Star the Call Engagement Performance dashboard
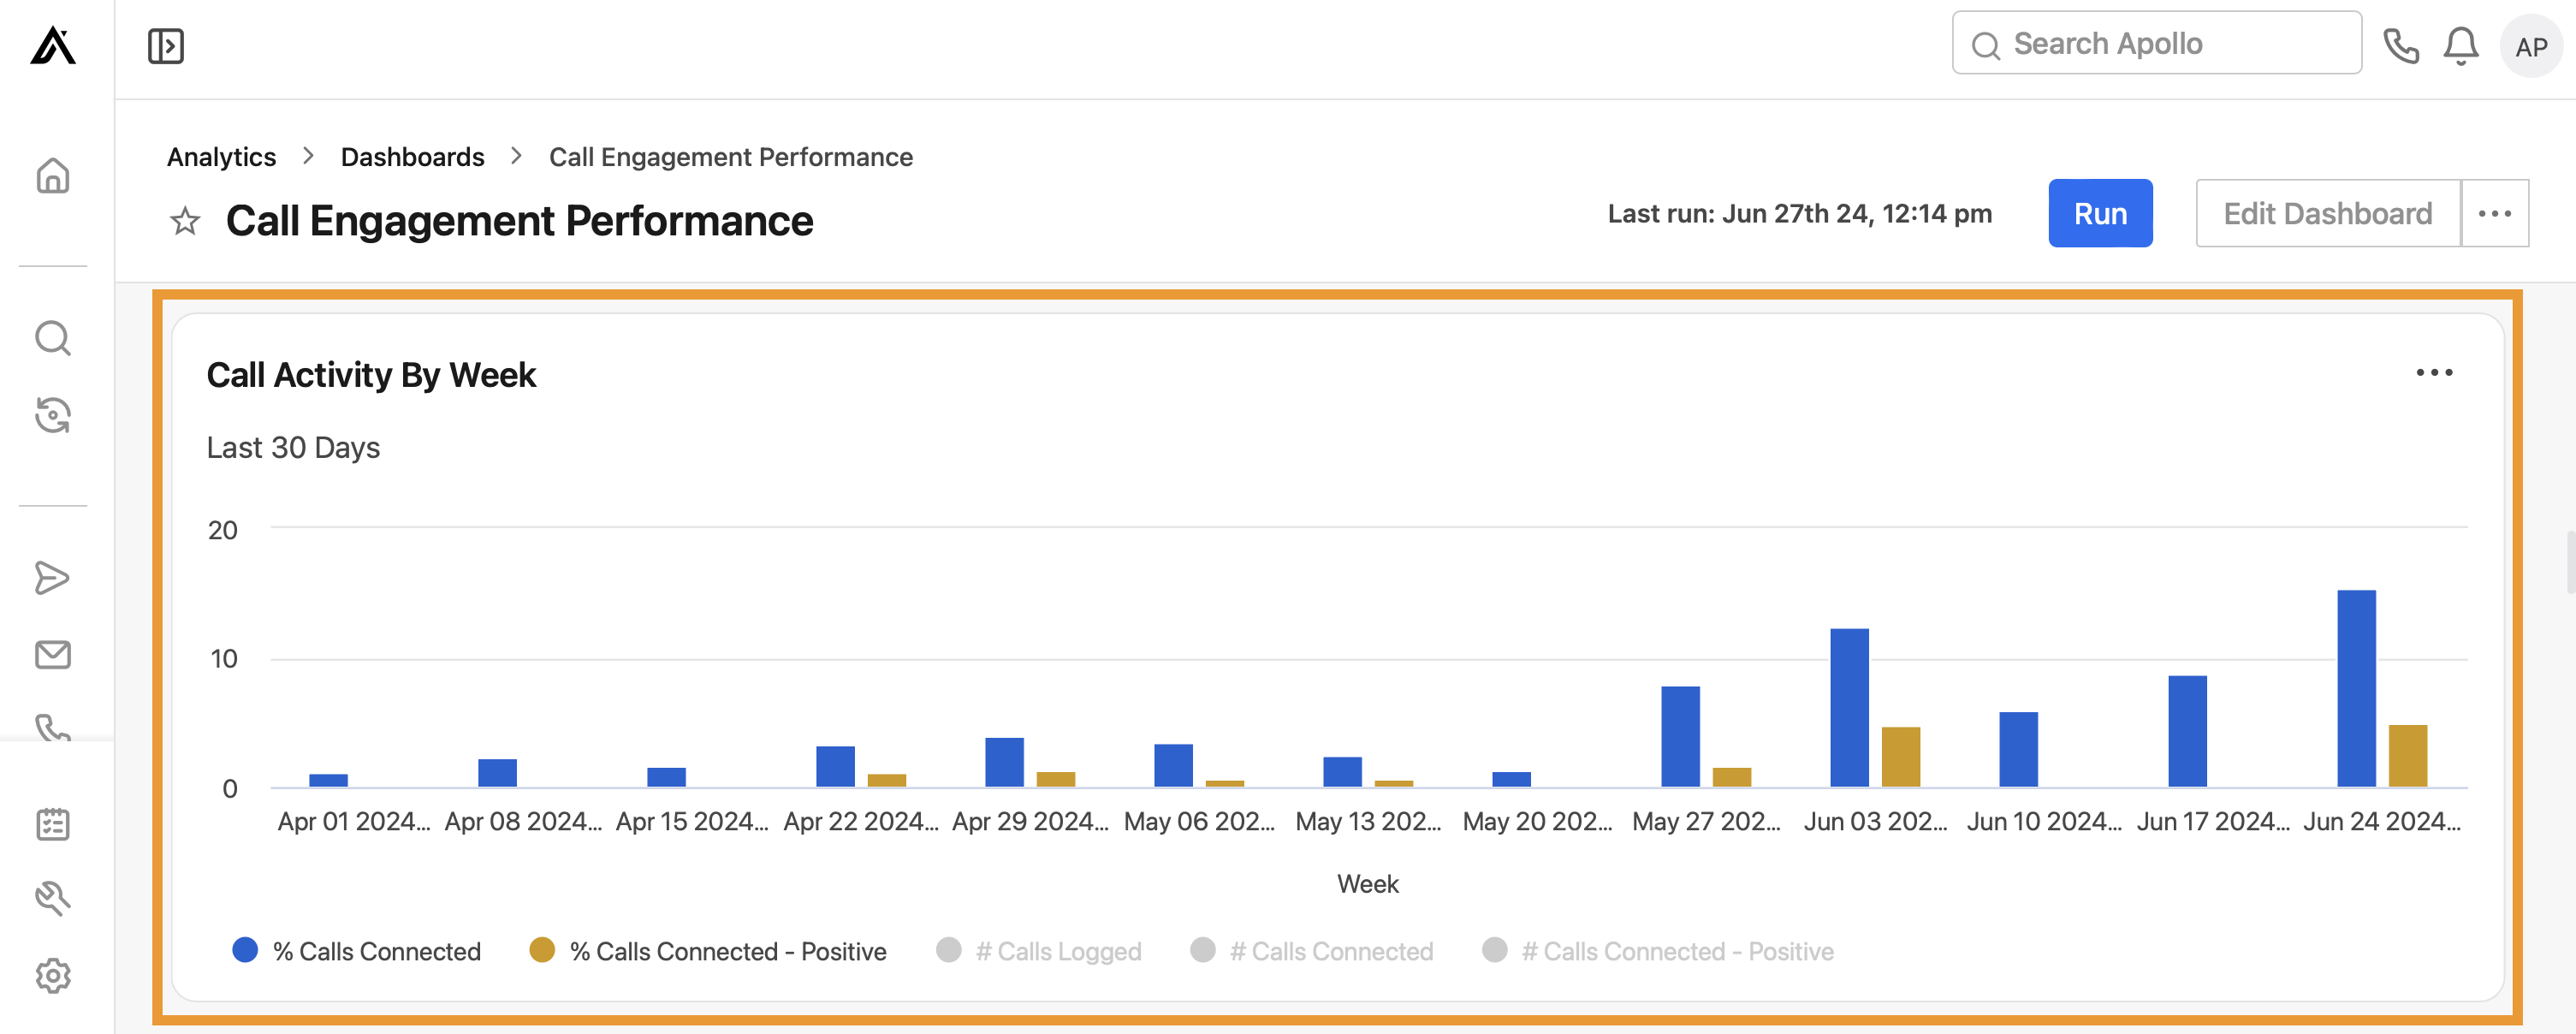 coord(185,221)
